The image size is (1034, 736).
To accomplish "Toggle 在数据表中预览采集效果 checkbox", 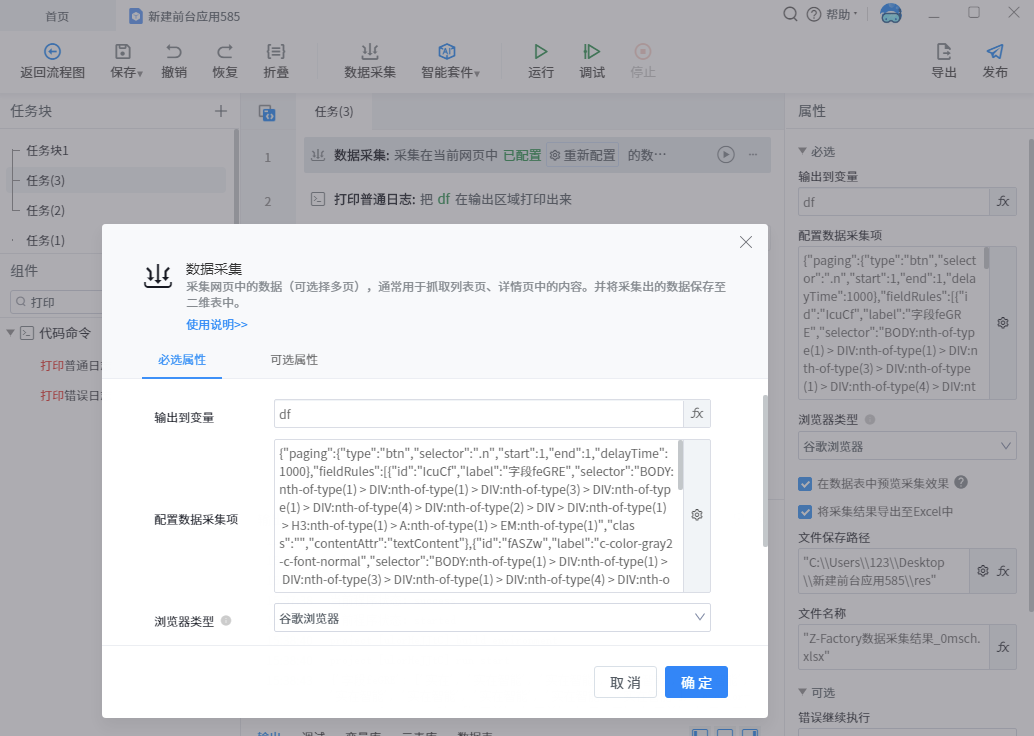I will pyautogui.click(x=805, y=483).
